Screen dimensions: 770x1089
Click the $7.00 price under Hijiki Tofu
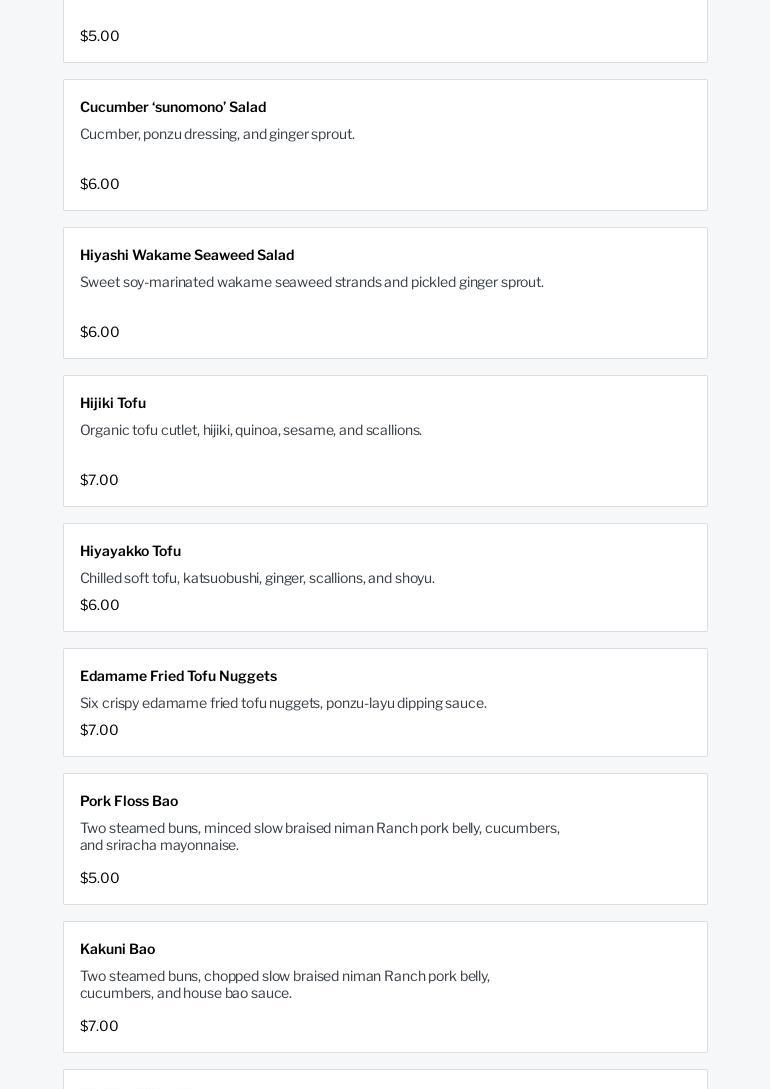point(99,480)
